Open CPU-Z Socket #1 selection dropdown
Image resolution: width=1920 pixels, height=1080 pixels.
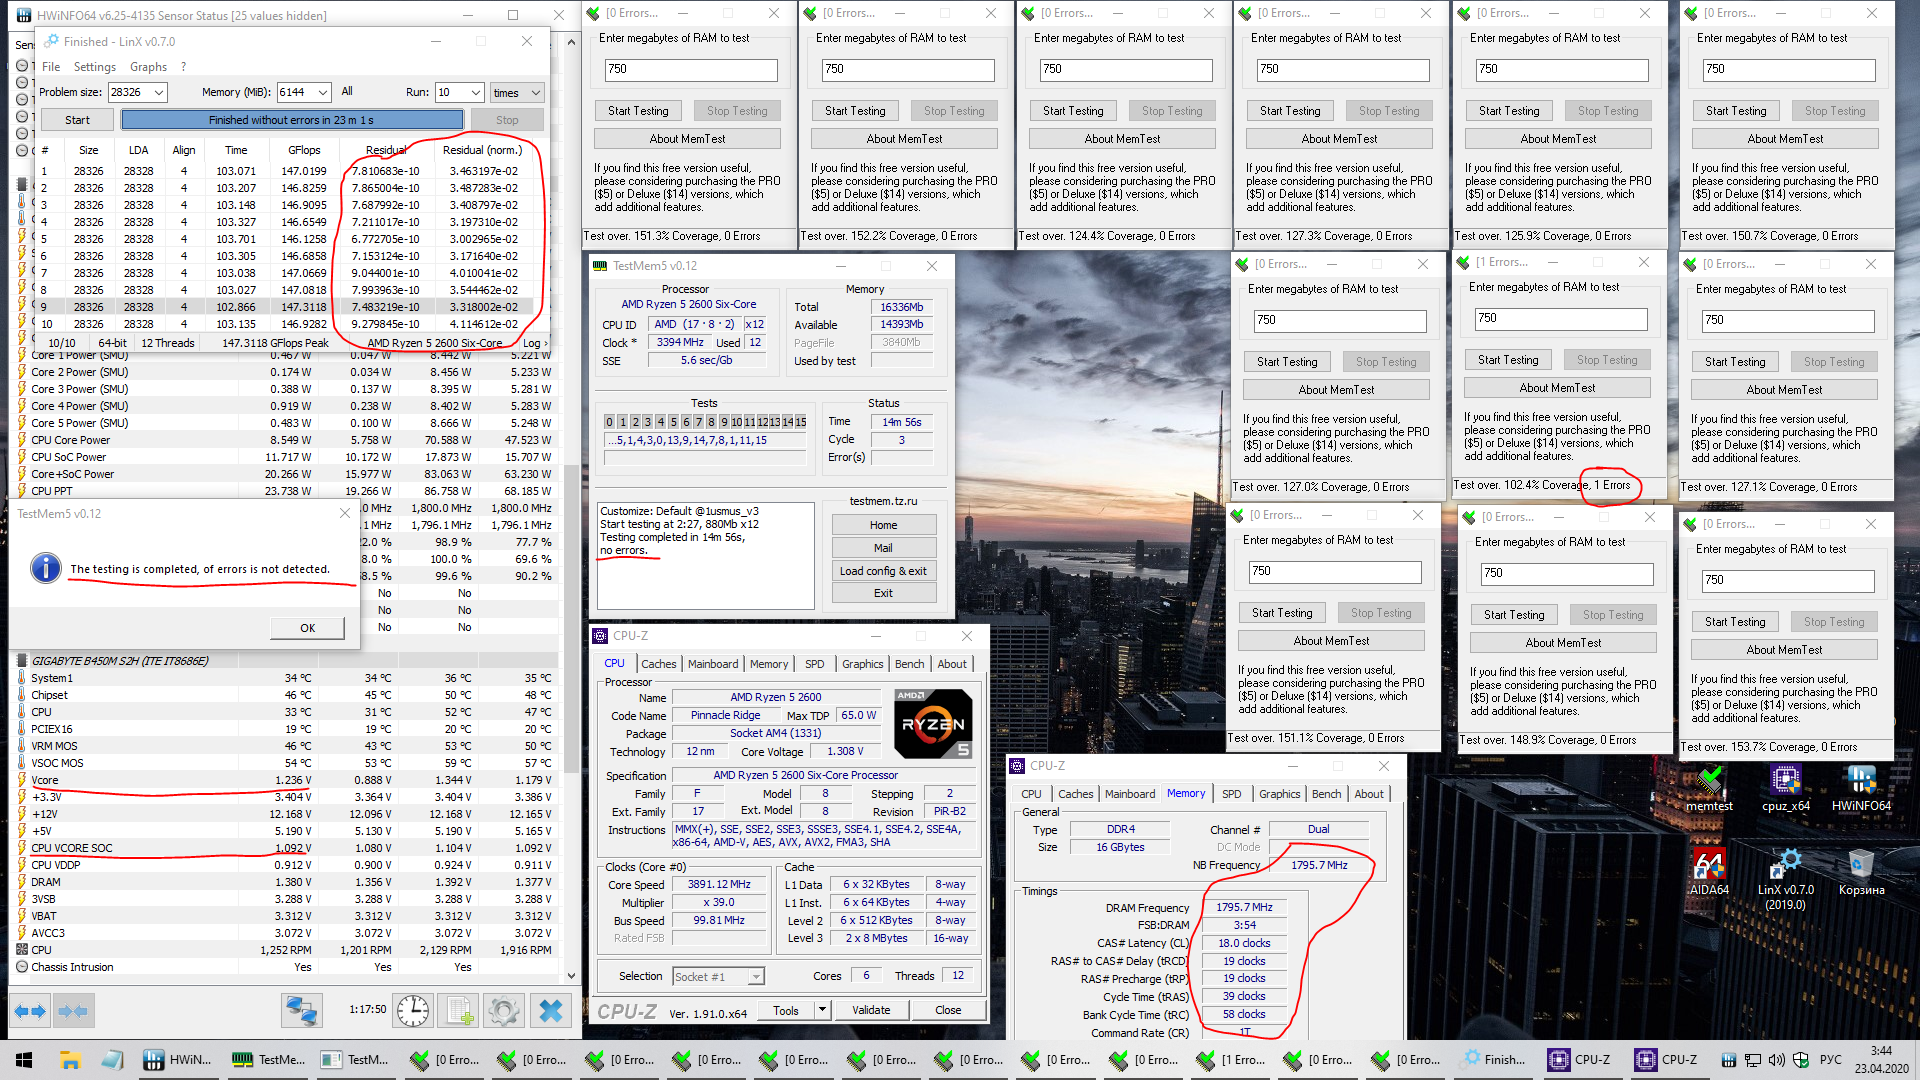point(756,977)
